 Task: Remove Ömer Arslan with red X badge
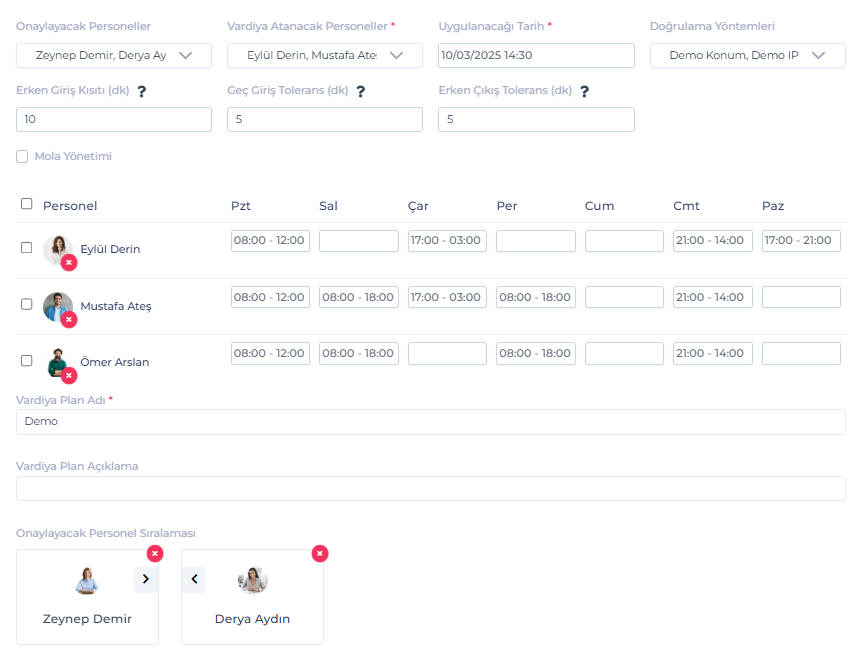[69, 375]
